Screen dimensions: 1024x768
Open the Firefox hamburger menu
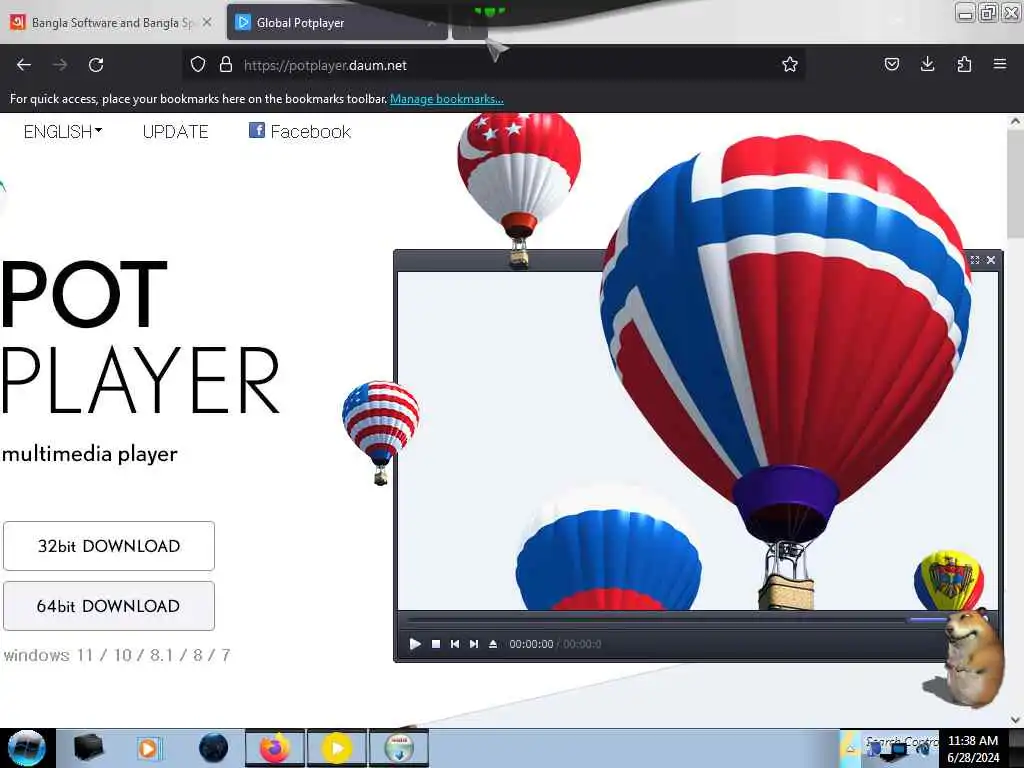[1000, 64]
